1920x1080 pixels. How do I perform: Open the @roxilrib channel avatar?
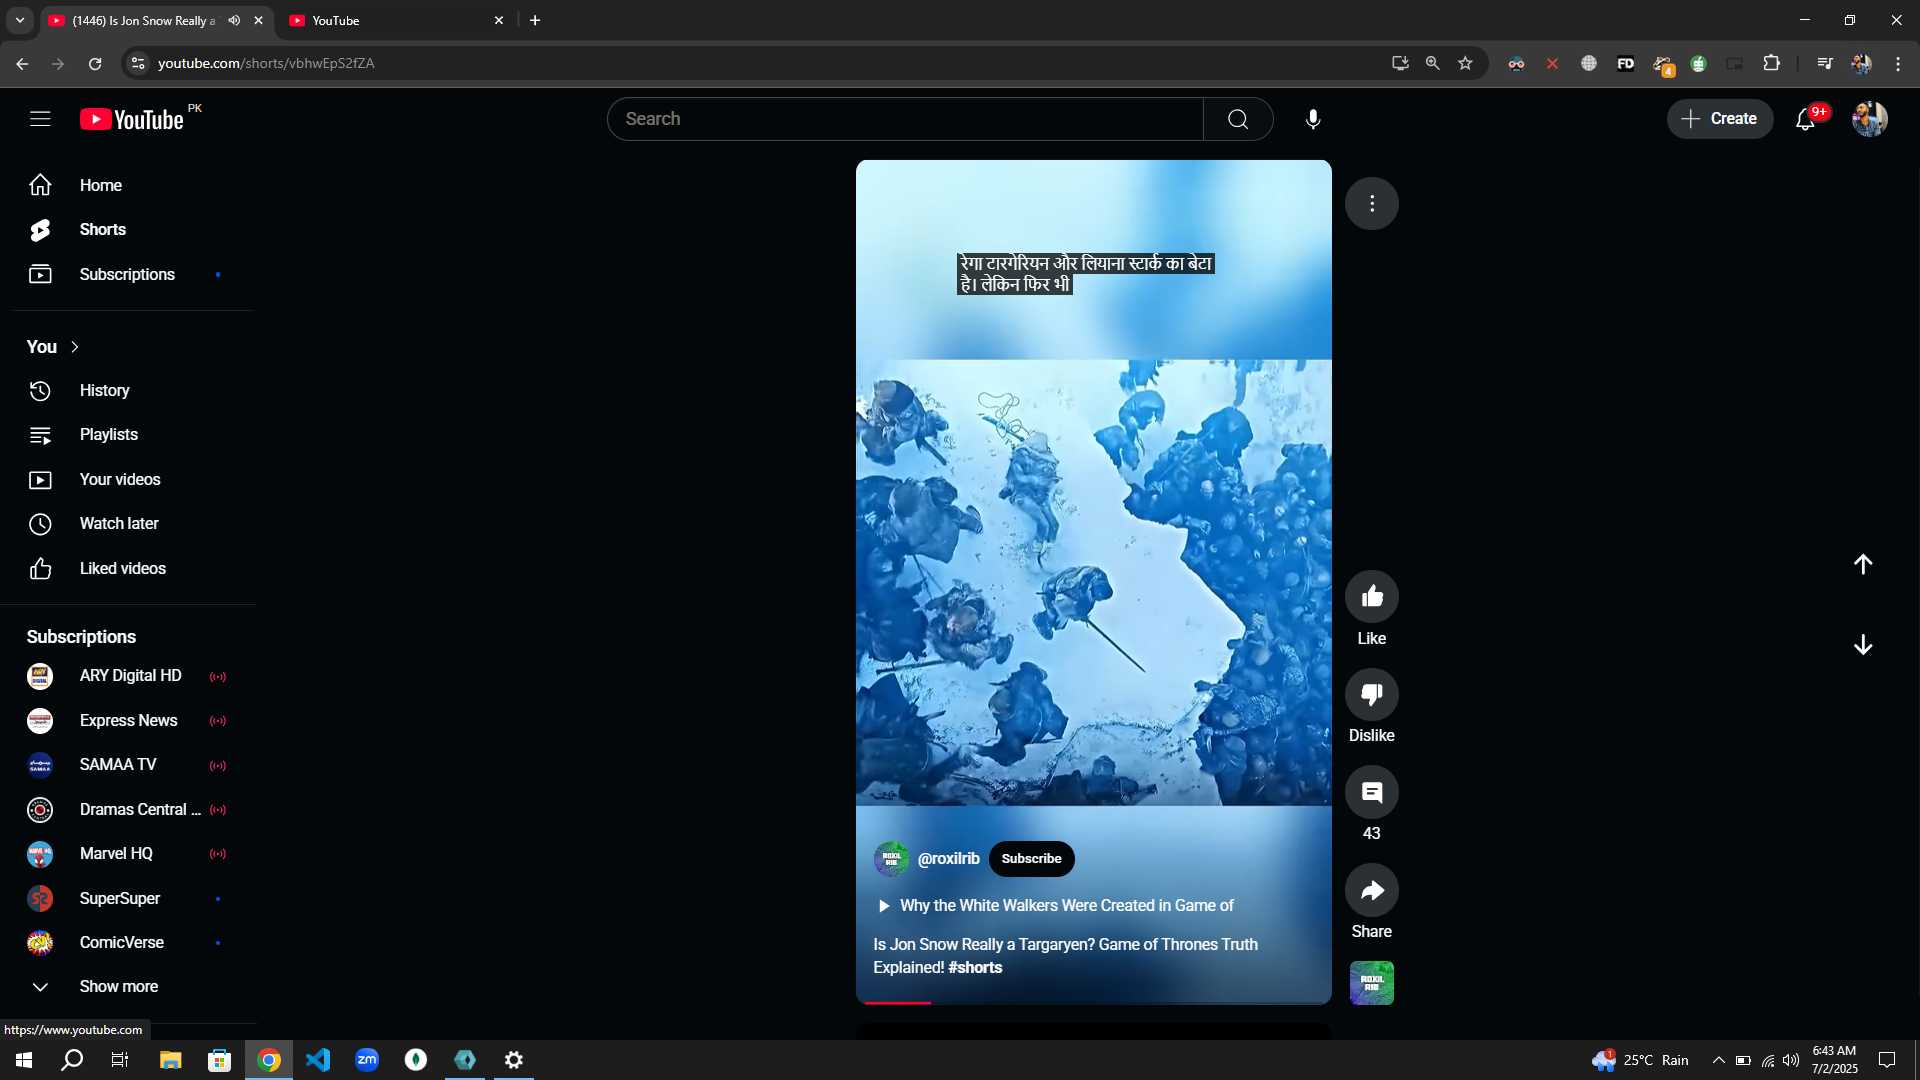tap(891, 859)
